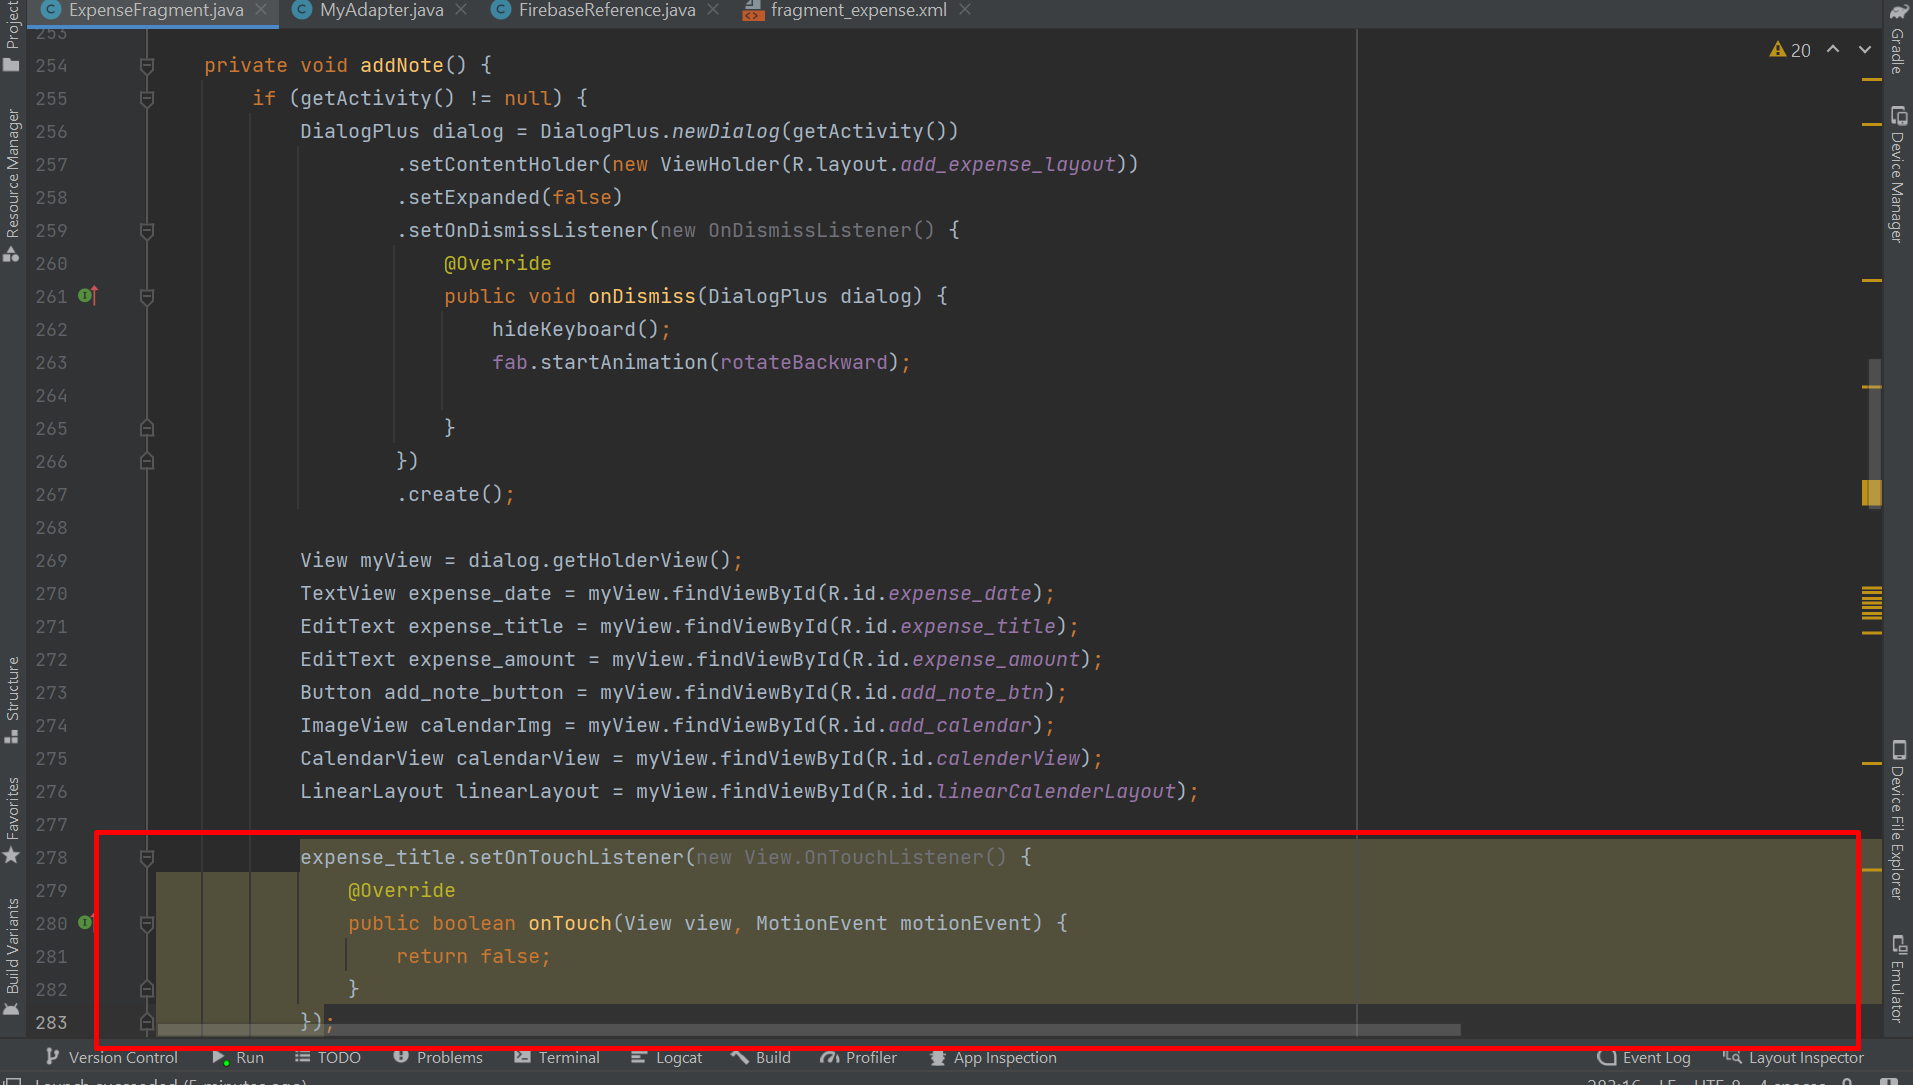1913x1085 pixels.
Task: Go to next highlighted error arrow
Action: [1865, 49]
